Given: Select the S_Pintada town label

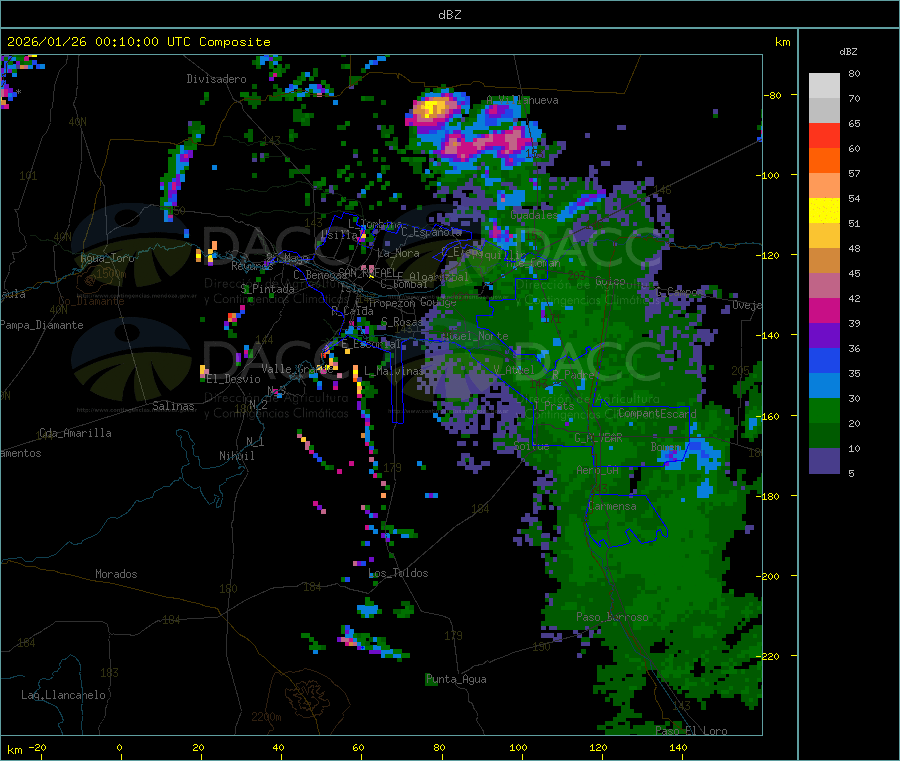Looking at the screenshot, I should (x=267, y=289).
